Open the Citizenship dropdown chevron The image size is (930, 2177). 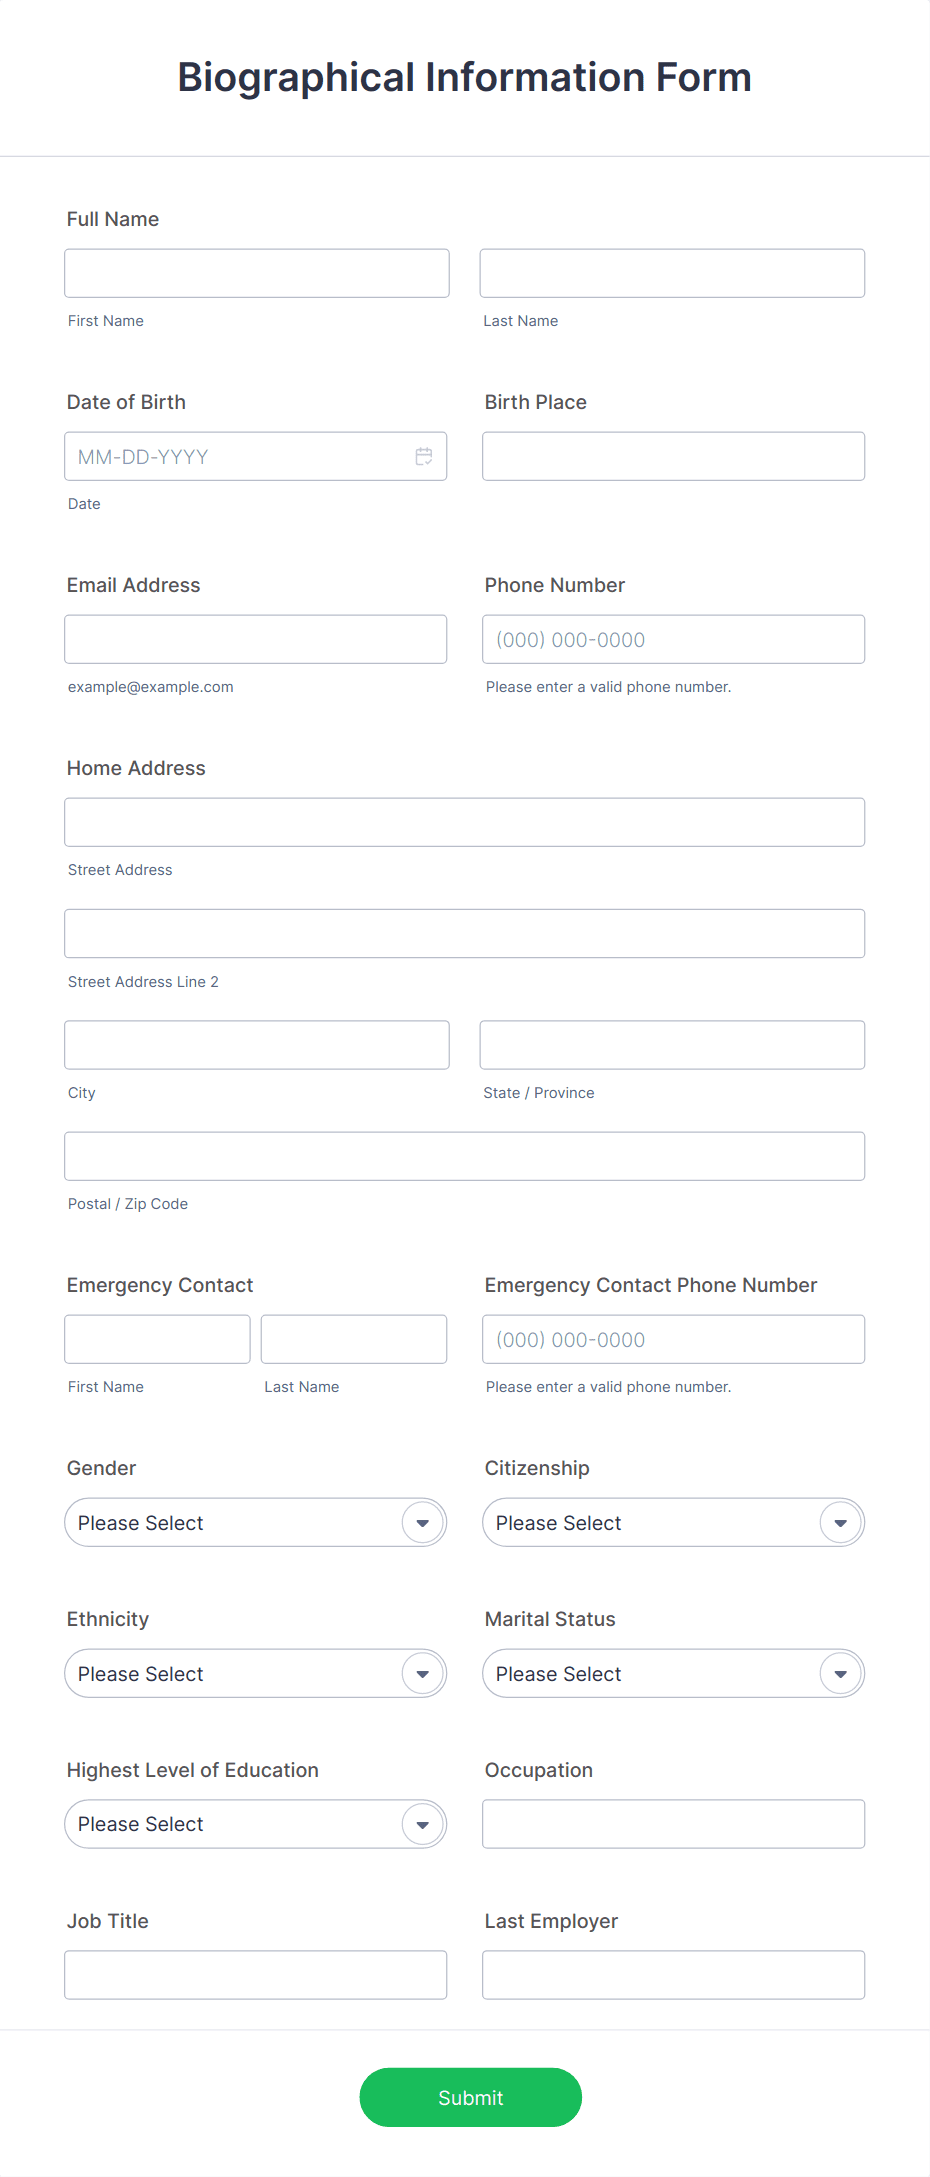pyautogui.click(x=839, y=1522)
